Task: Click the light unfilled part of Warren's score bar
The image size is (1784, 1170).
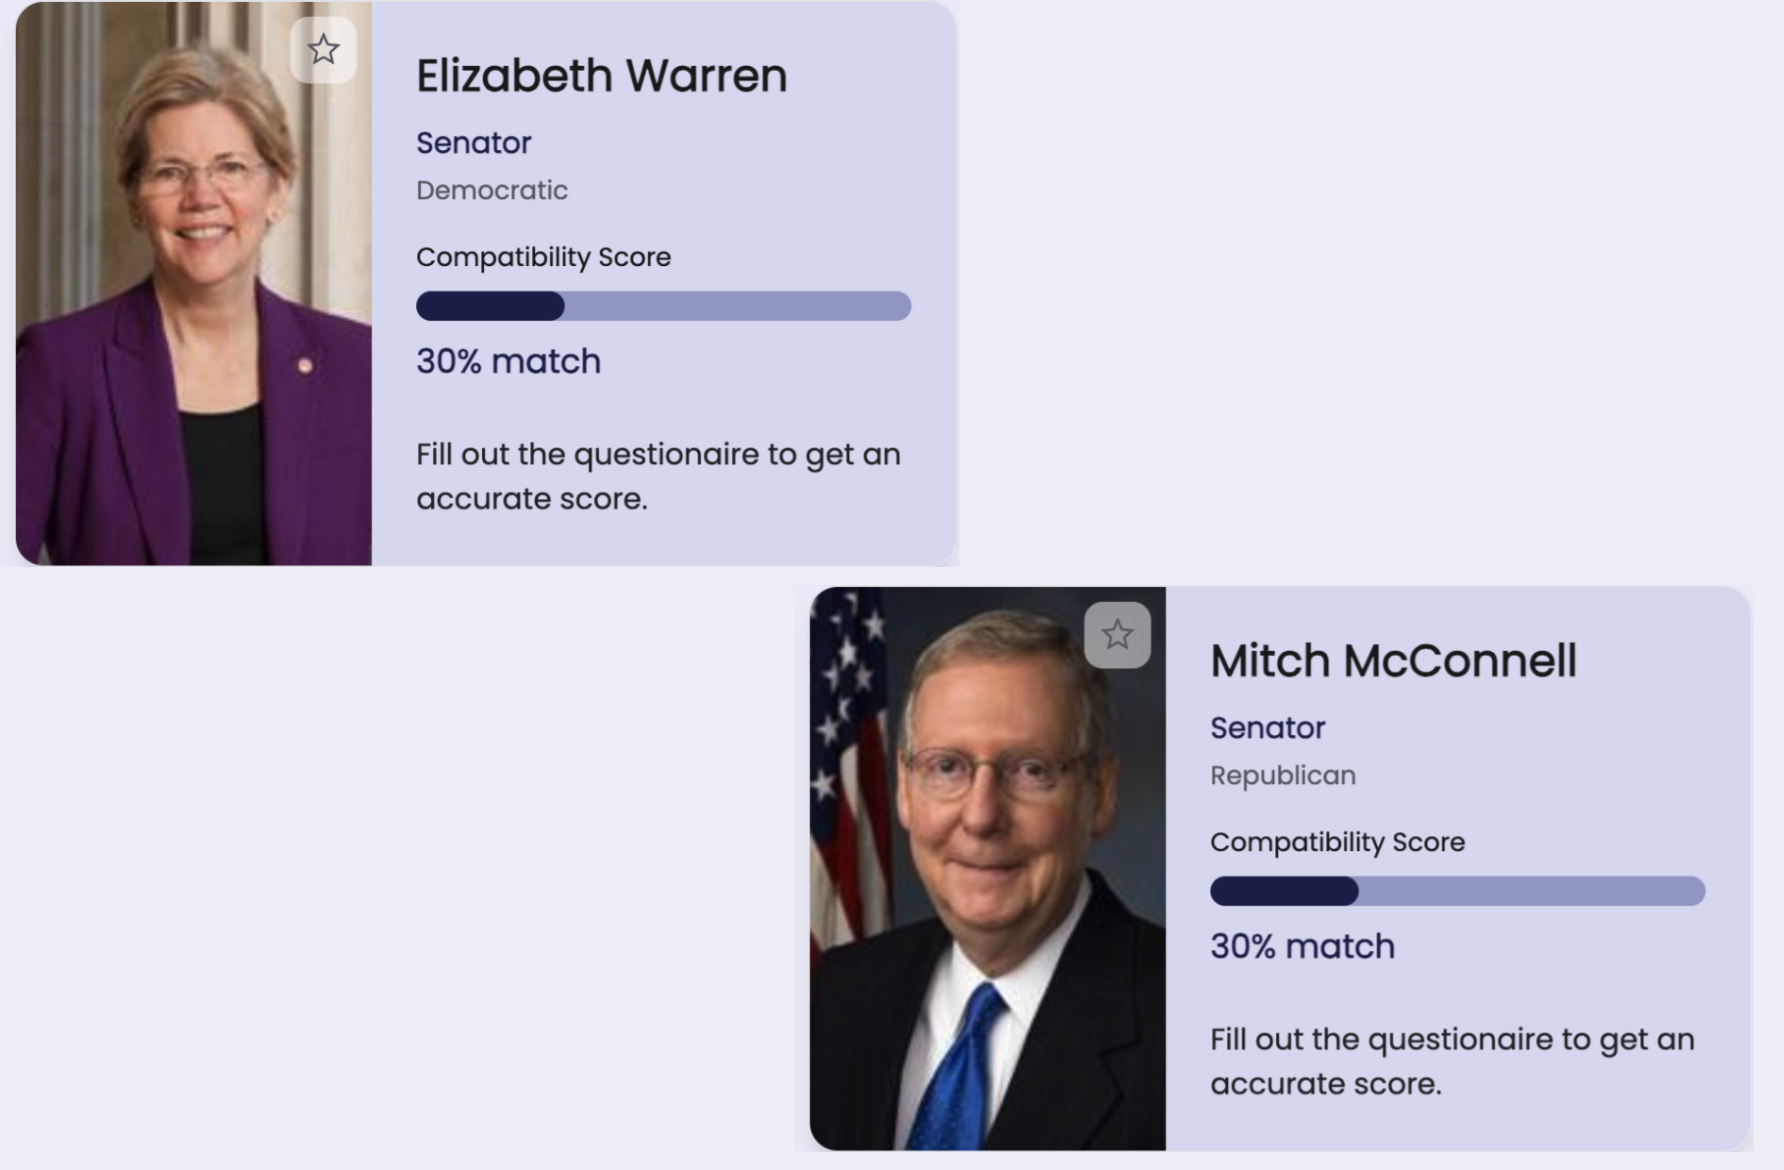Action: (737, 306)
